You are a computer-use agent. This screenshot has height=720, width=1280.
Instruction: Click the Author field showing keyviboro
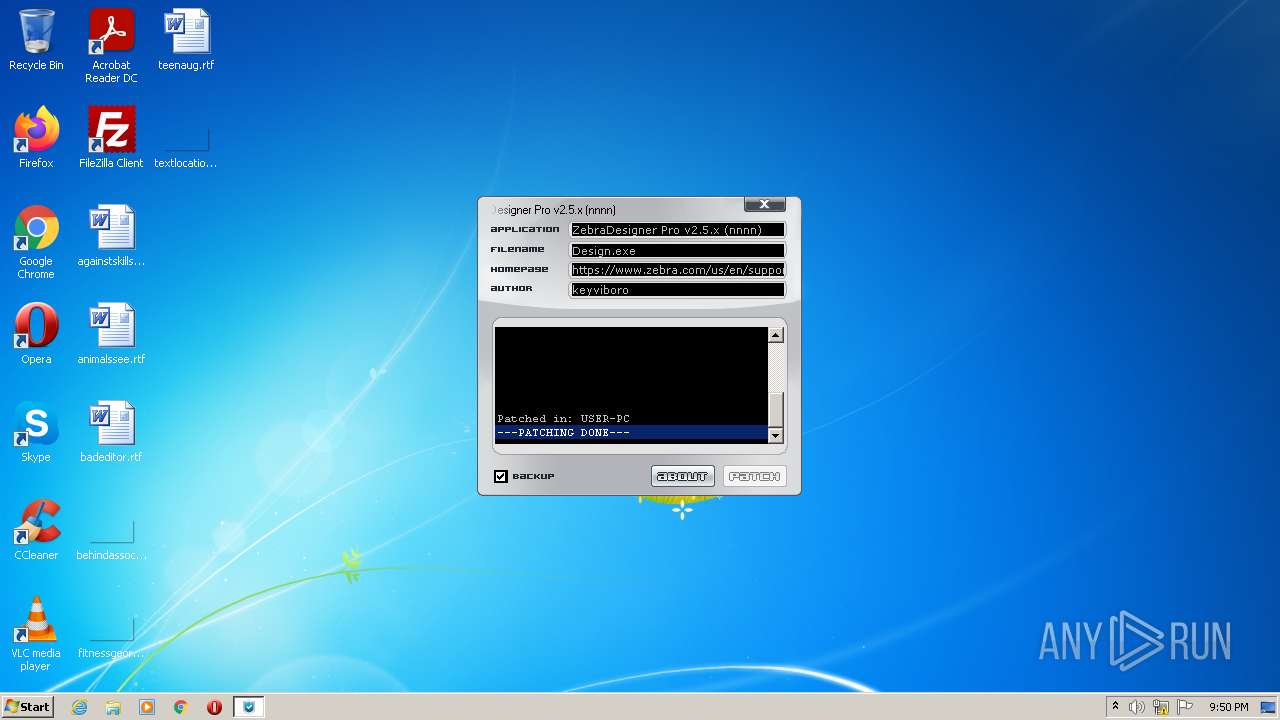tap(677, 290)
